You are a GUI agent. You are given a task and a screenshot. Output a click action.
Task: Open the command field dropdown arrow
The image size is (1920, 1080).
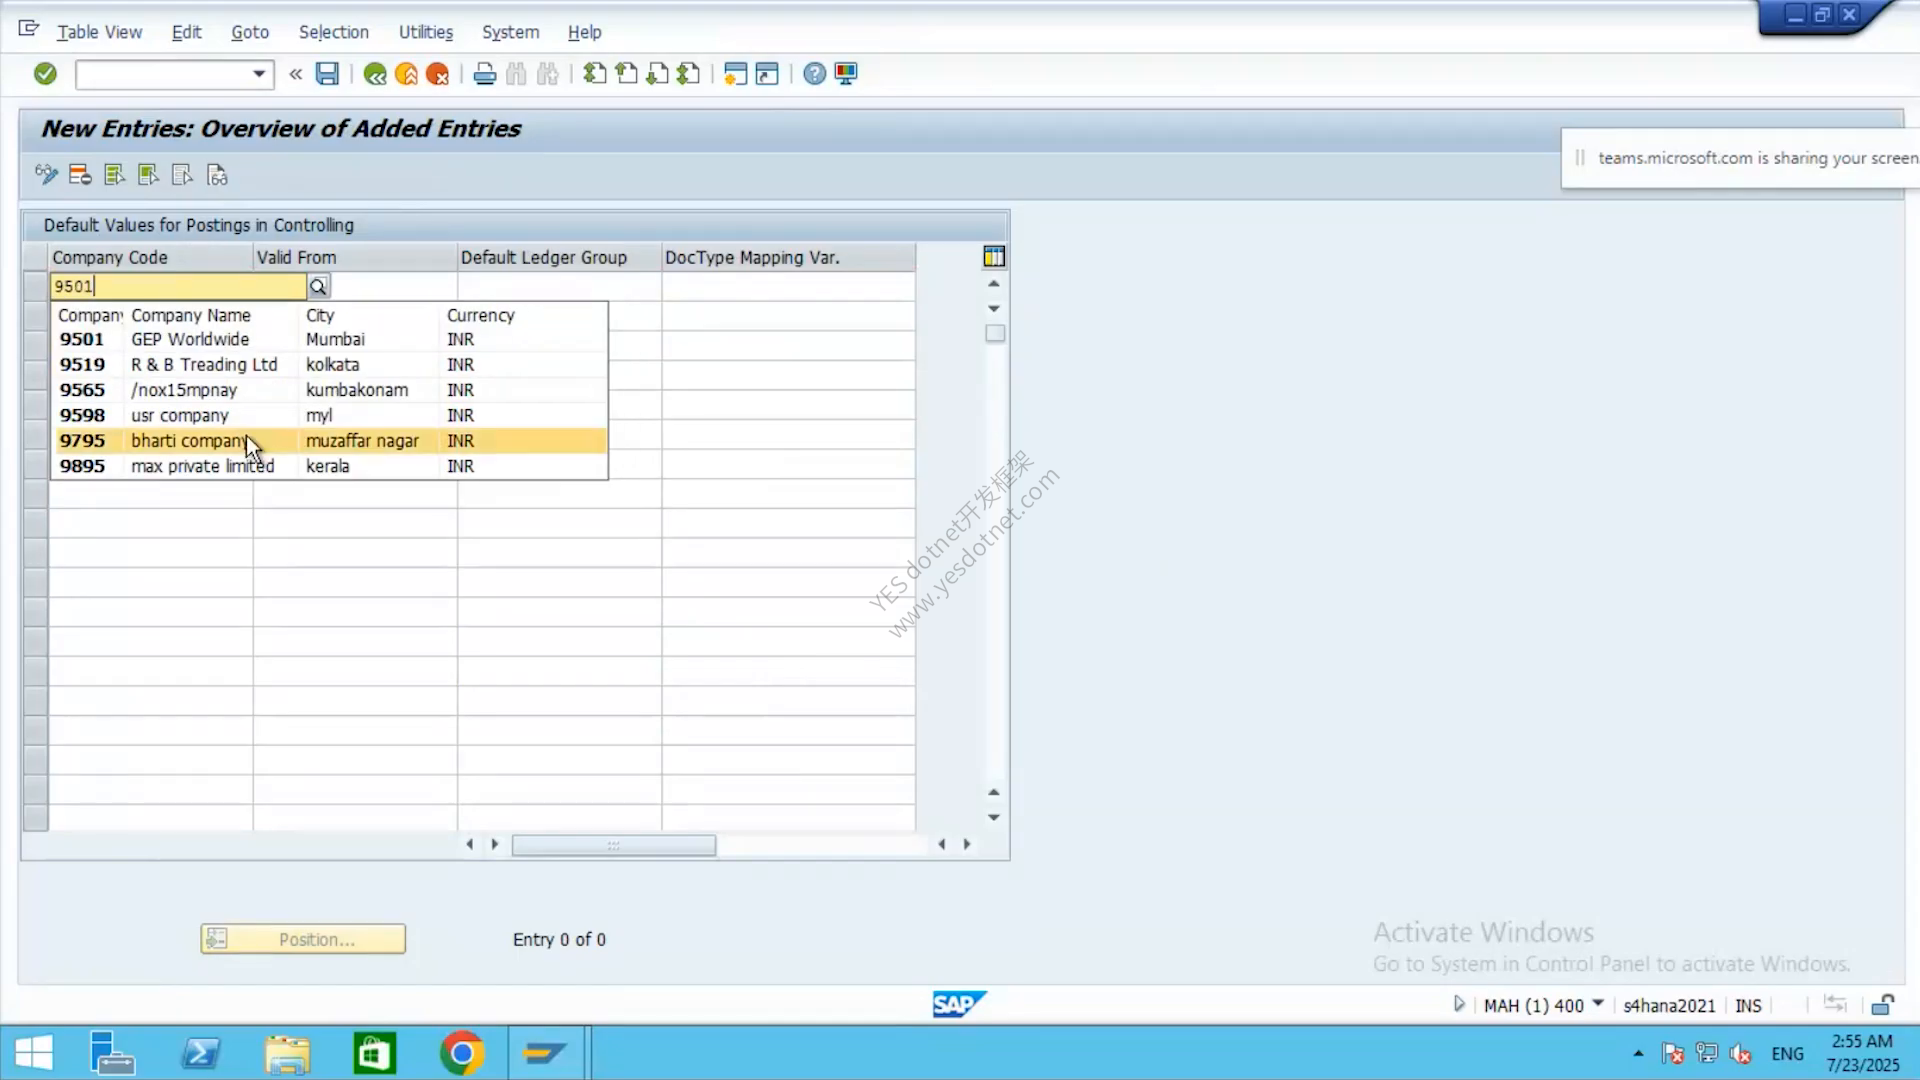tap(259, 74)
